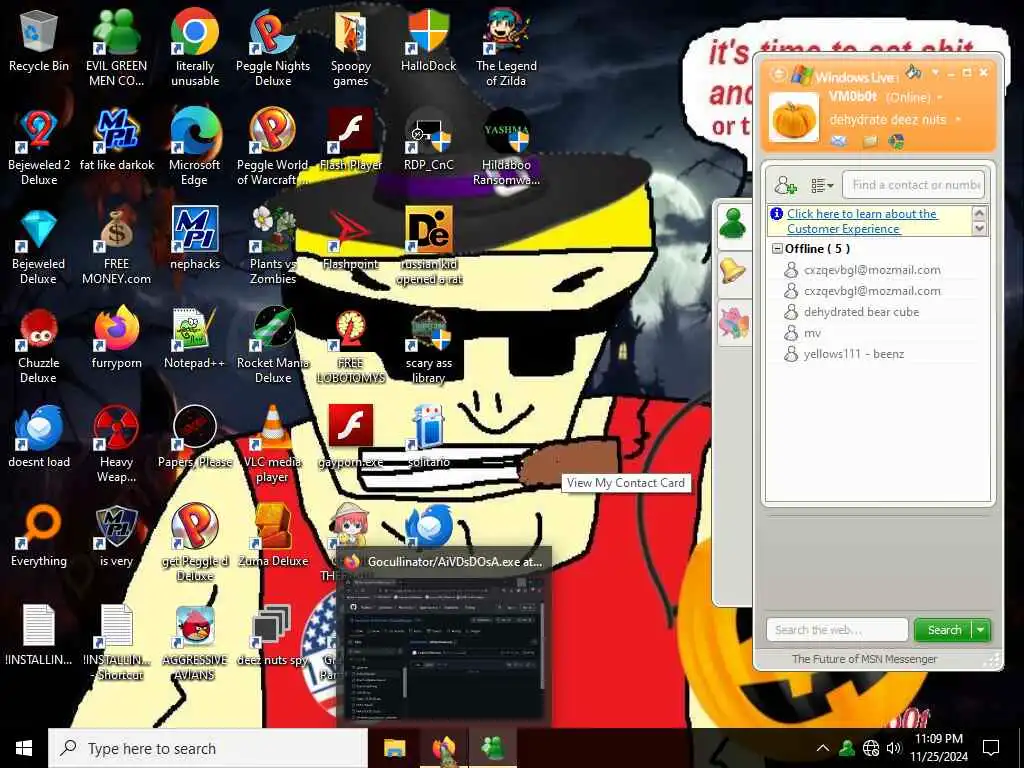The height and width of the screenshot is (768, 1024).
Task: Show hidden icons in system tray
Action: point(822,748)
